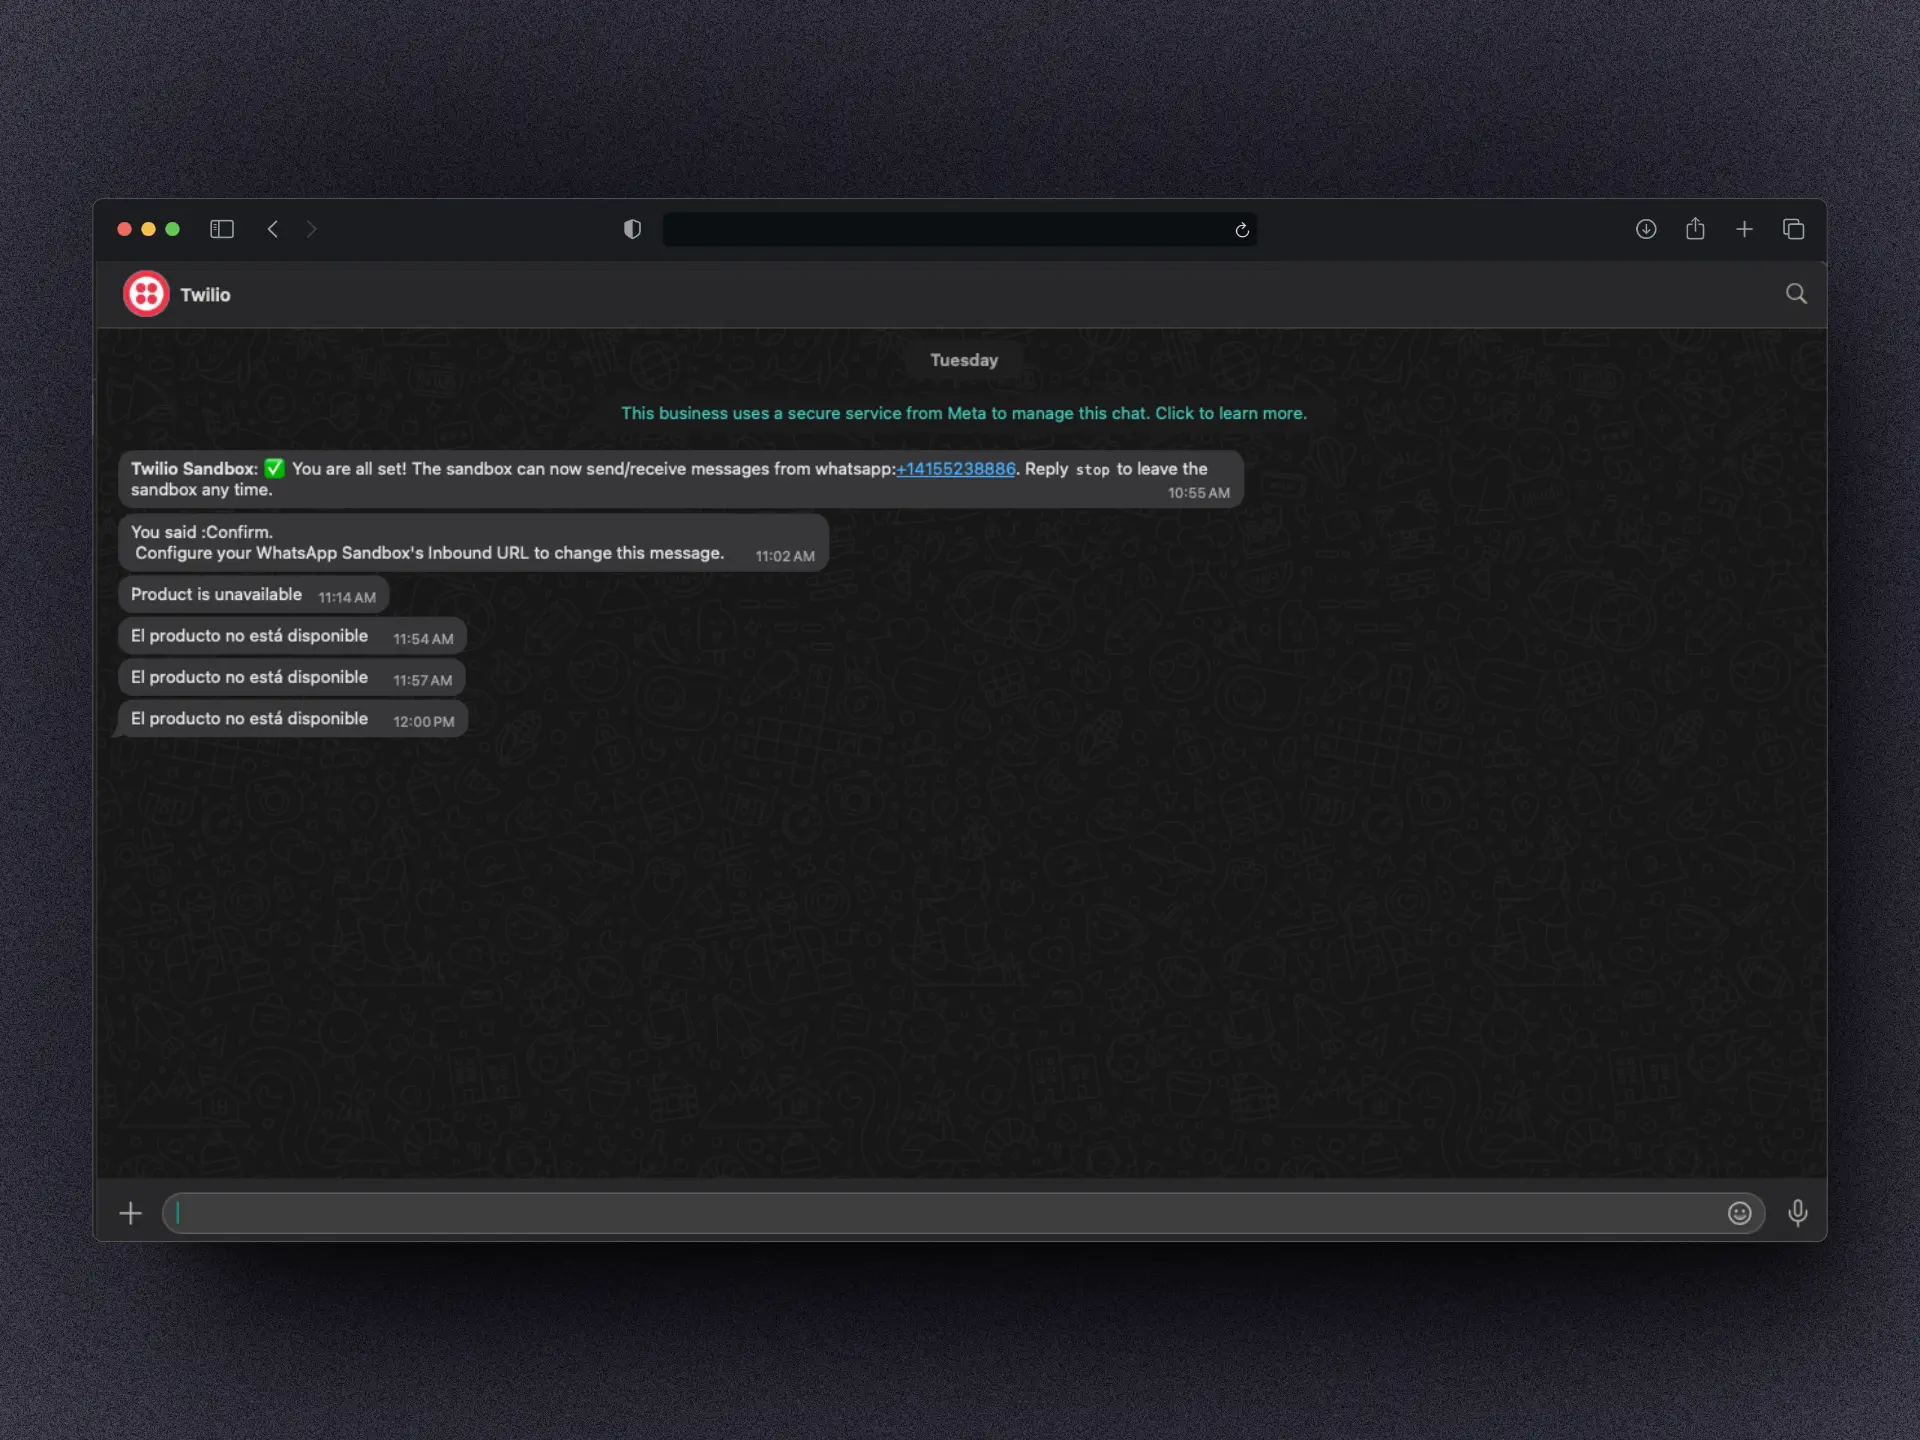Minimize the Safari window
The width and height of the screenshot is (1920, 1440).
[148, 229]
